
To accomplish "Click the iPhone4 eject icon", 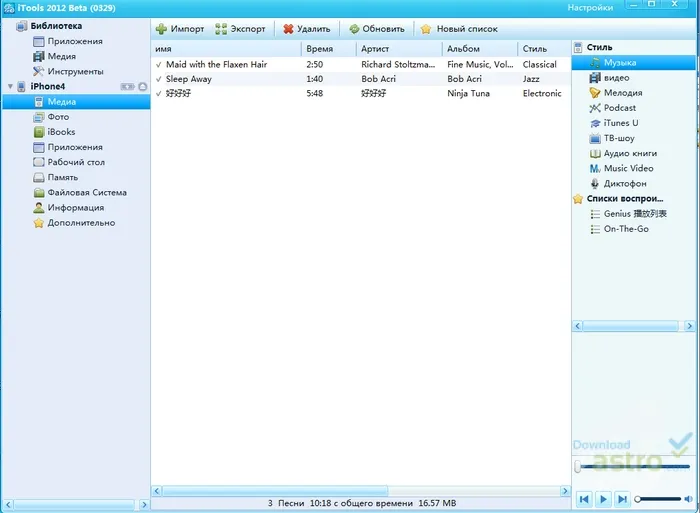I will coord(143,86).
